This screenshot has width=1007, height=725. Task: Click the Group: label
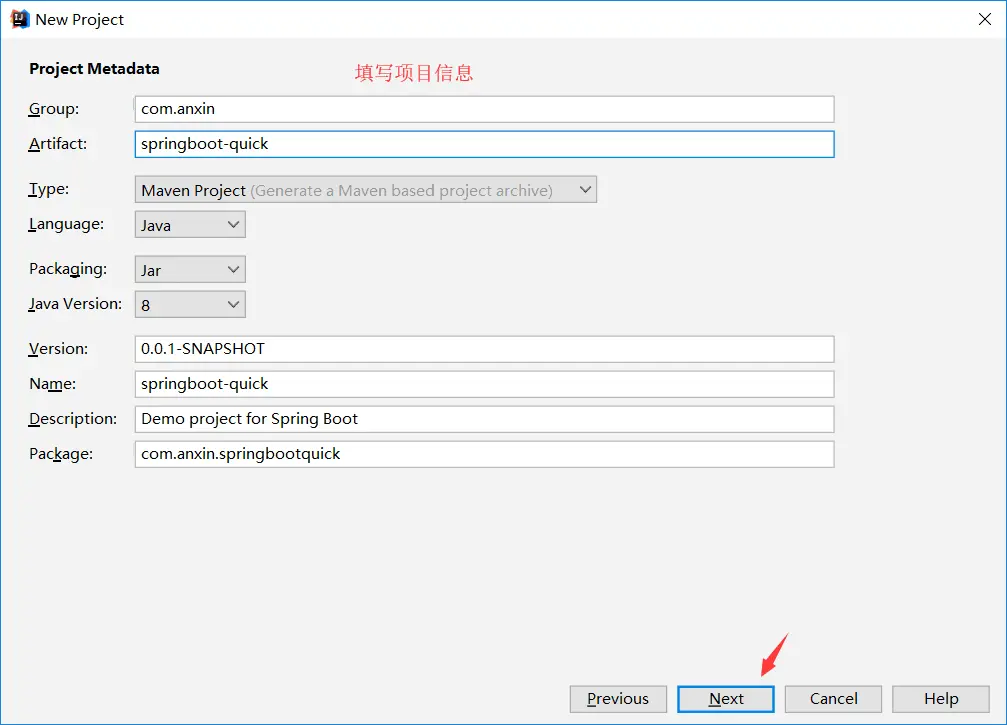pyautogui.click(x=54, y=109)
